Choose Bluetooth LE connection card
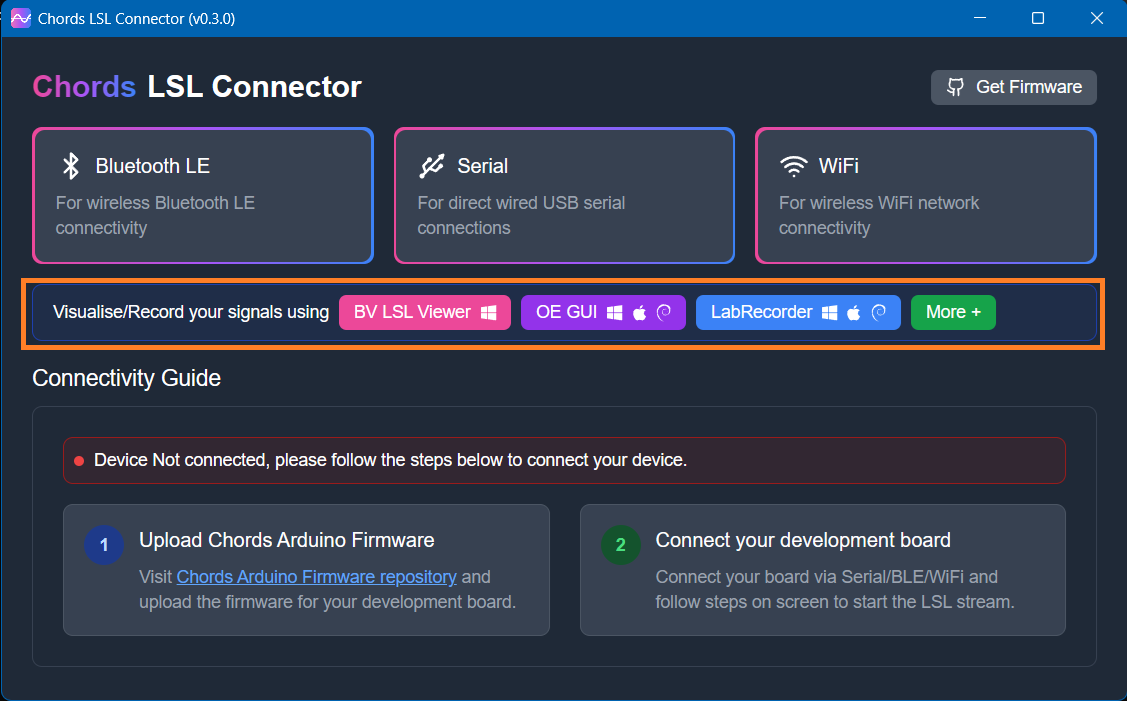The height and width of the screenshot is (701, 1127). coord(203,196)
